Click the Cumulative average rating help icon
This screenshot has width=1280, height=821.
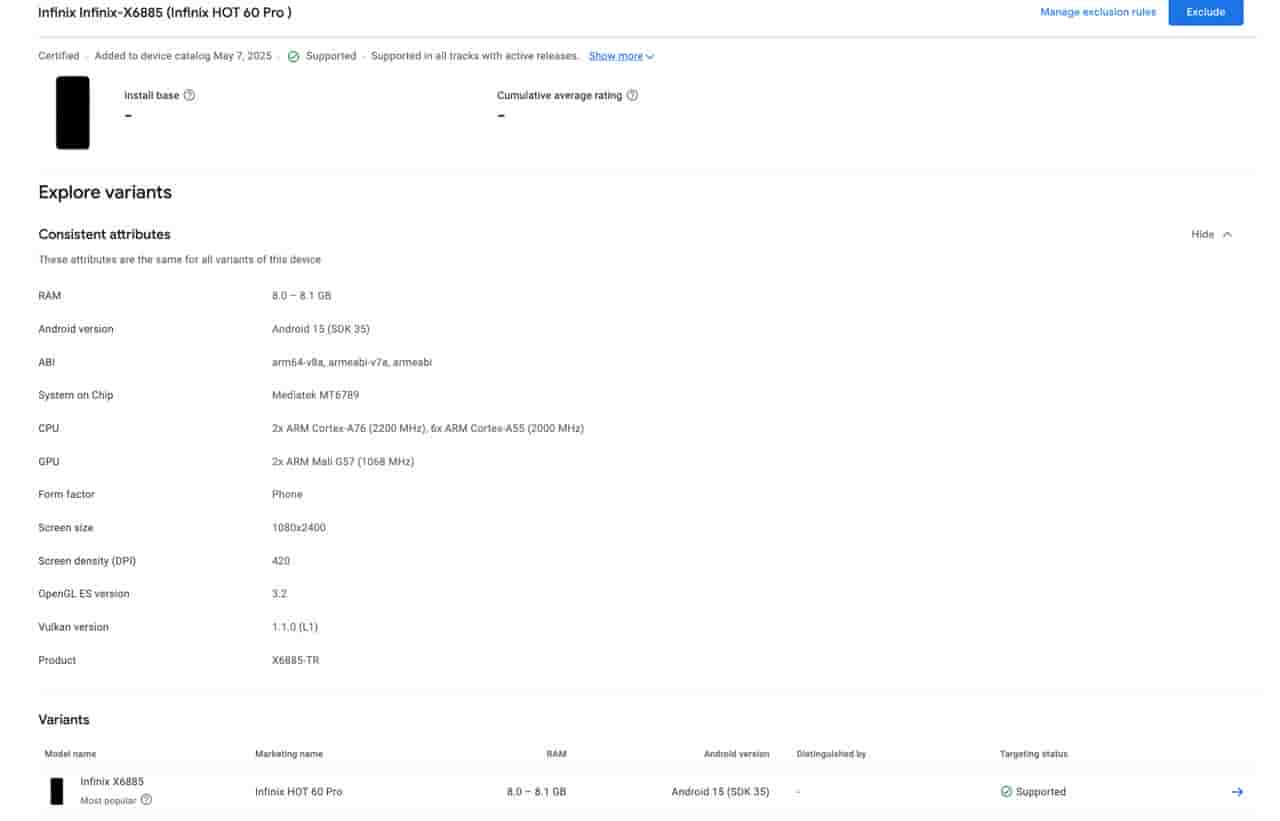pyautogui.click(x=632, y=96)
